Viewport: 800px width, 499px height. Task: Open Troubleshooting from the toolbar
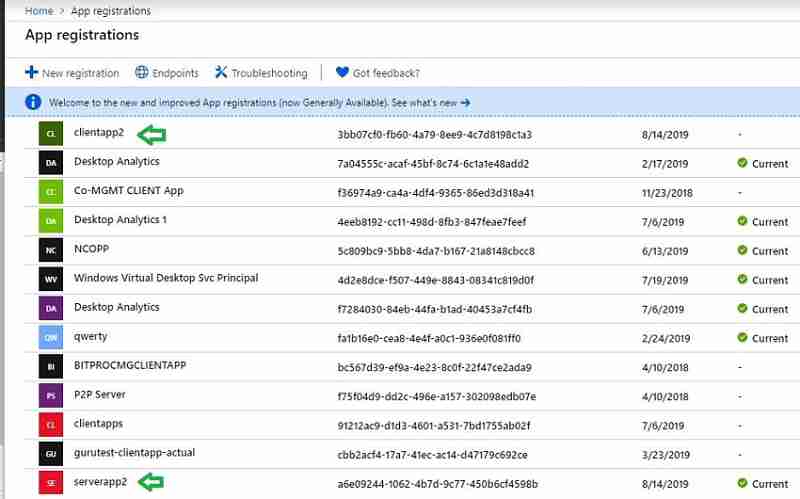tap(261, 73)
